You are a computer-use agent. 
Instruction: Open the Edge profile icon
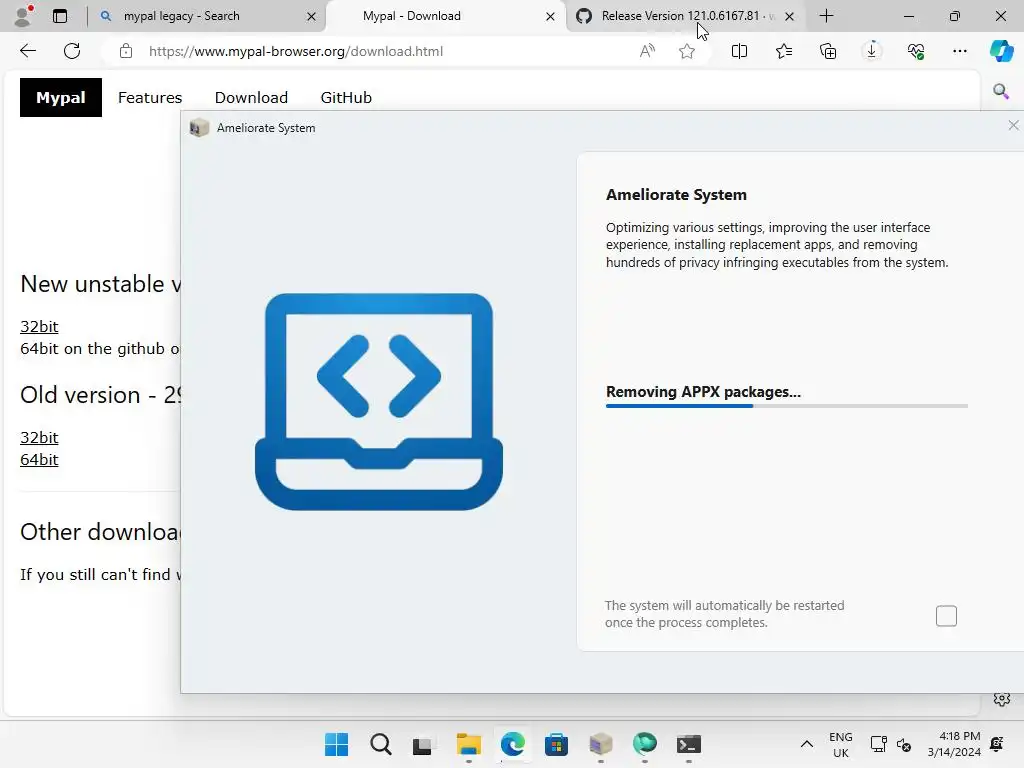coord(24,16)
